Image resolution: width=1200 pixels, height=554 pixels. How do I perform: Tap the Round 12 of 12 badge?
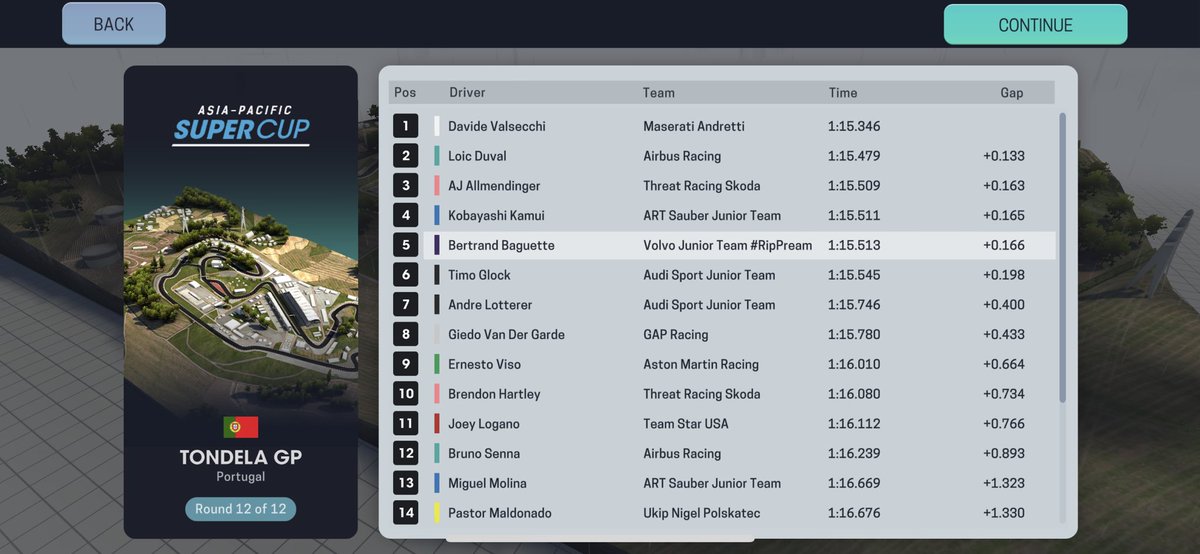[240, 509]
